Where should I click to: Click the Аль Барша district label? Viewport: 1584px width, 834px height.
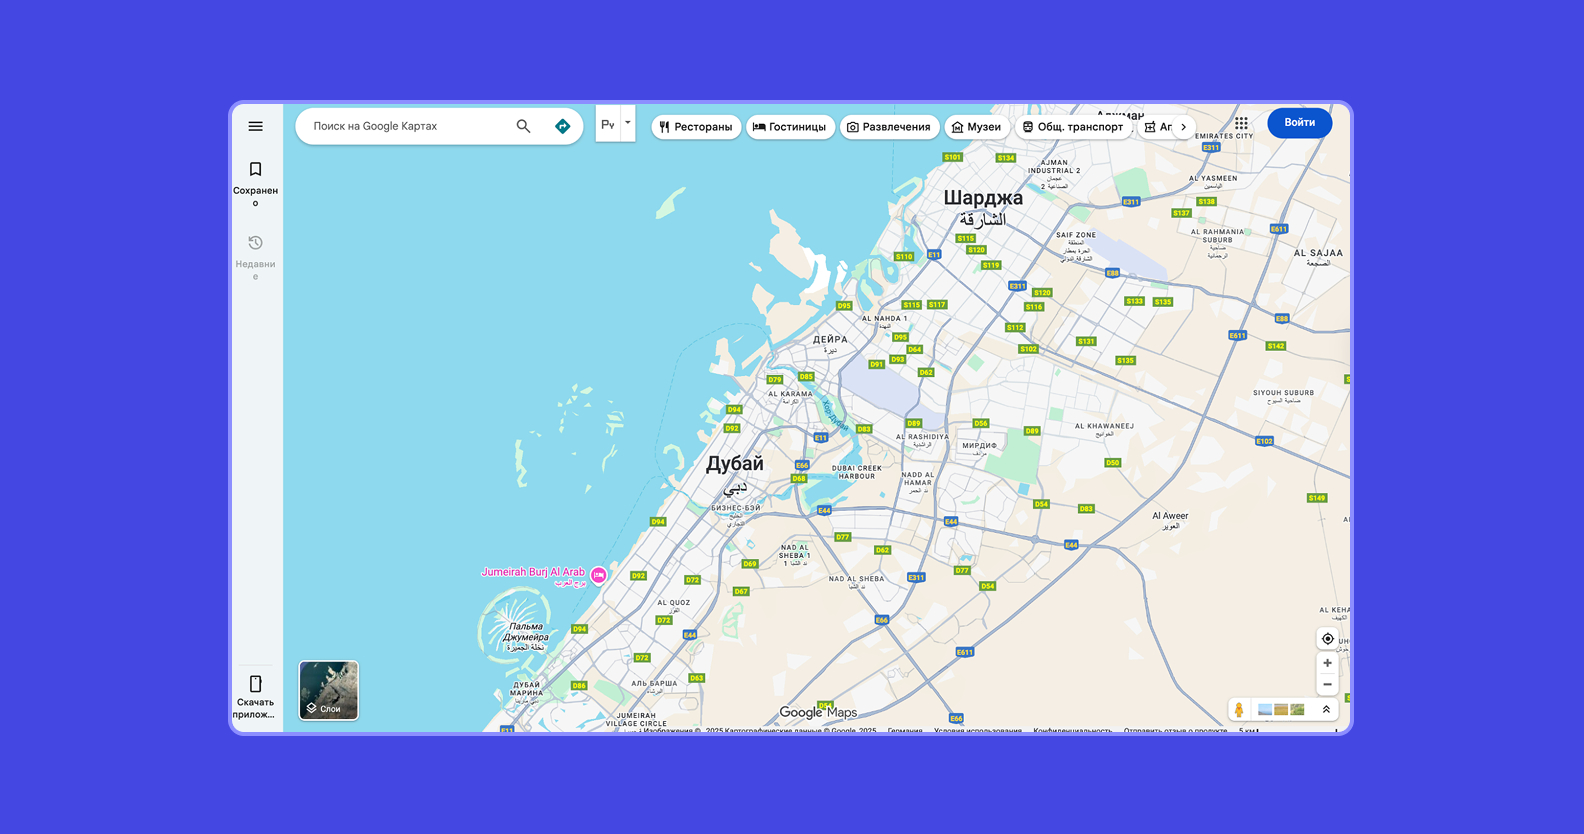654,683
